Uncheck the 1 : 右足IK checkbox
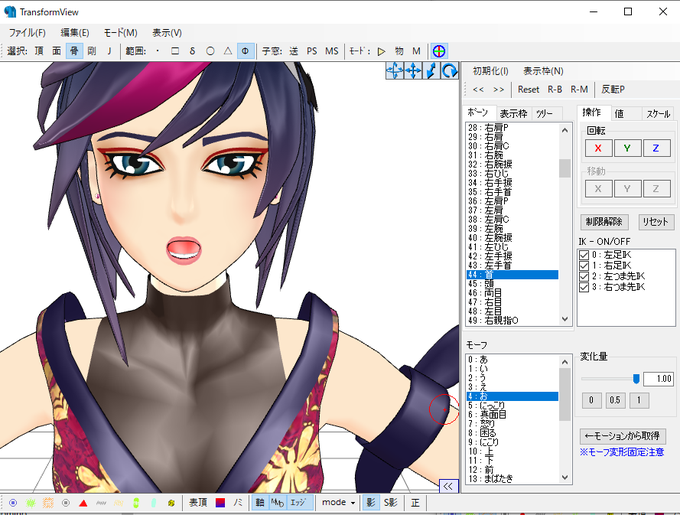The width and height of the screenshot is (680, 515). point(584,266)
